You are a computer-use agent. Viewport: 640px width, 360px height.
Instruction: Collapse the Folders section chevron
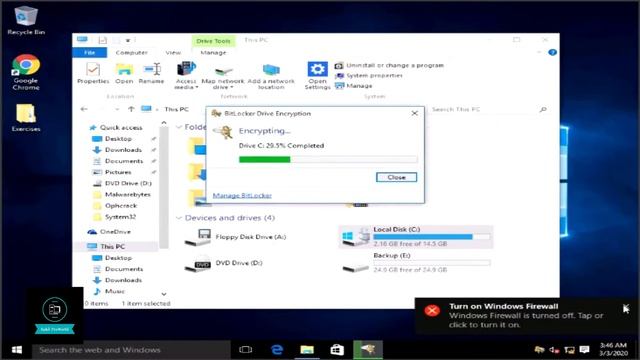click(x=179, y=127)
